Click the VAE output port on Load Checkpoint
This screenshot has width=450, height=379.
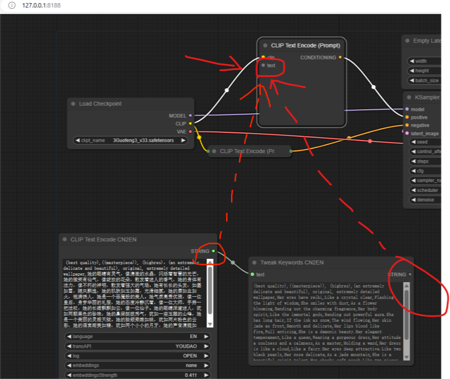tap(190, 132)
